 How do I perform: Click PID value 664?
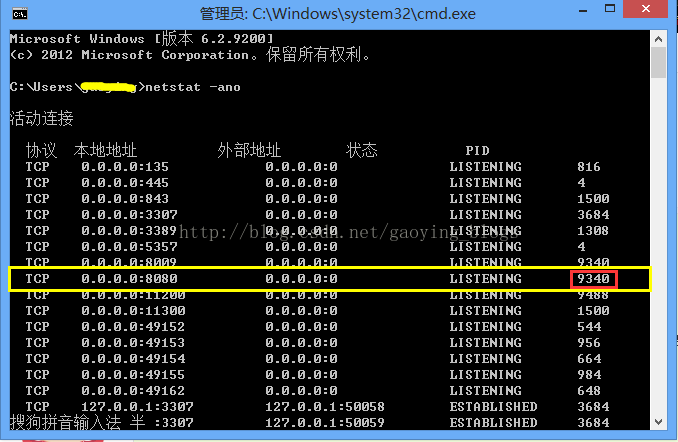(x=589, y=359)
